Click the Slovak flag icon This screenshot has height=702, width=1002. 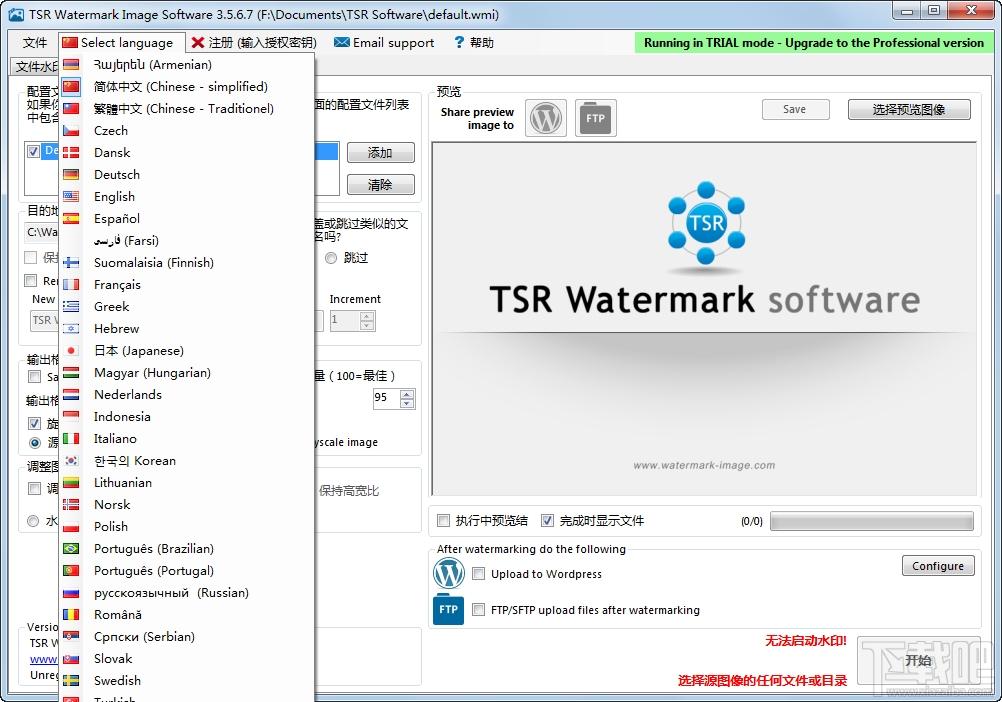[x=71, y=659]
